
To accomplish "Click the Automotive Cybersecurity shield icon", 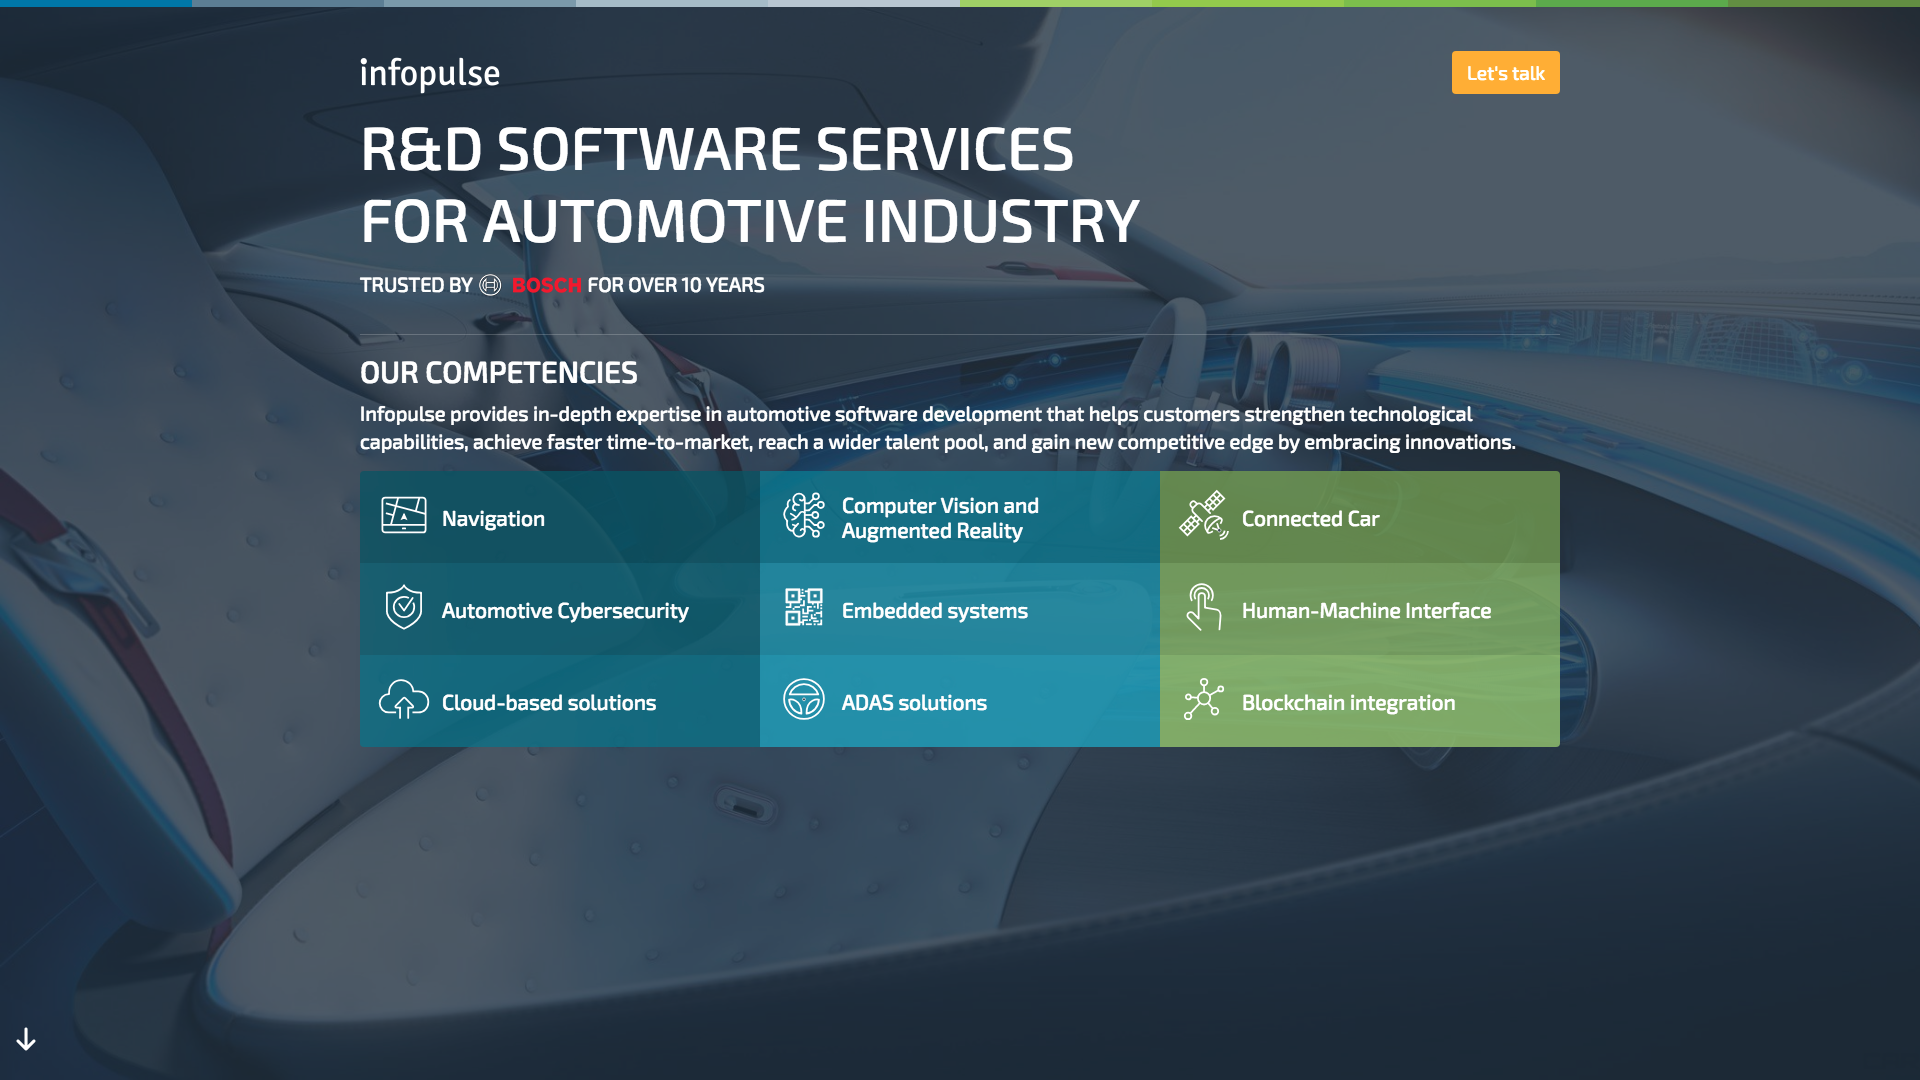I will click(404, 607).
